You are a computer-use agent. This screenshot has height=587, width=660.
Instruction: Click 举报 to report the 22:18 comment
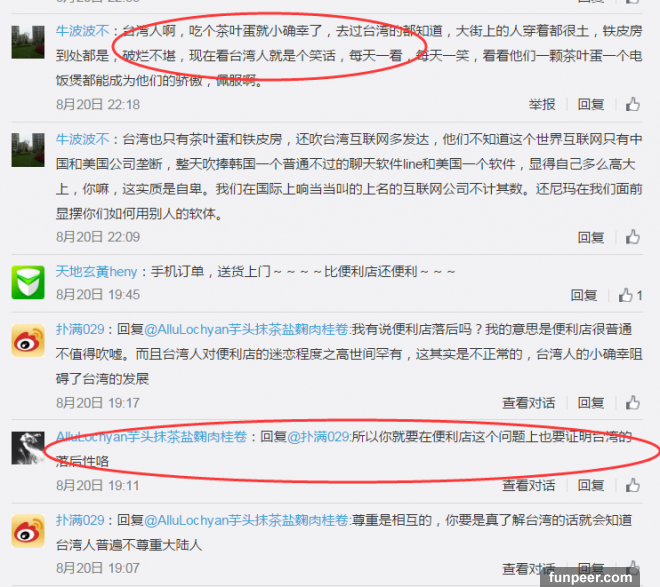pos(542,104)
